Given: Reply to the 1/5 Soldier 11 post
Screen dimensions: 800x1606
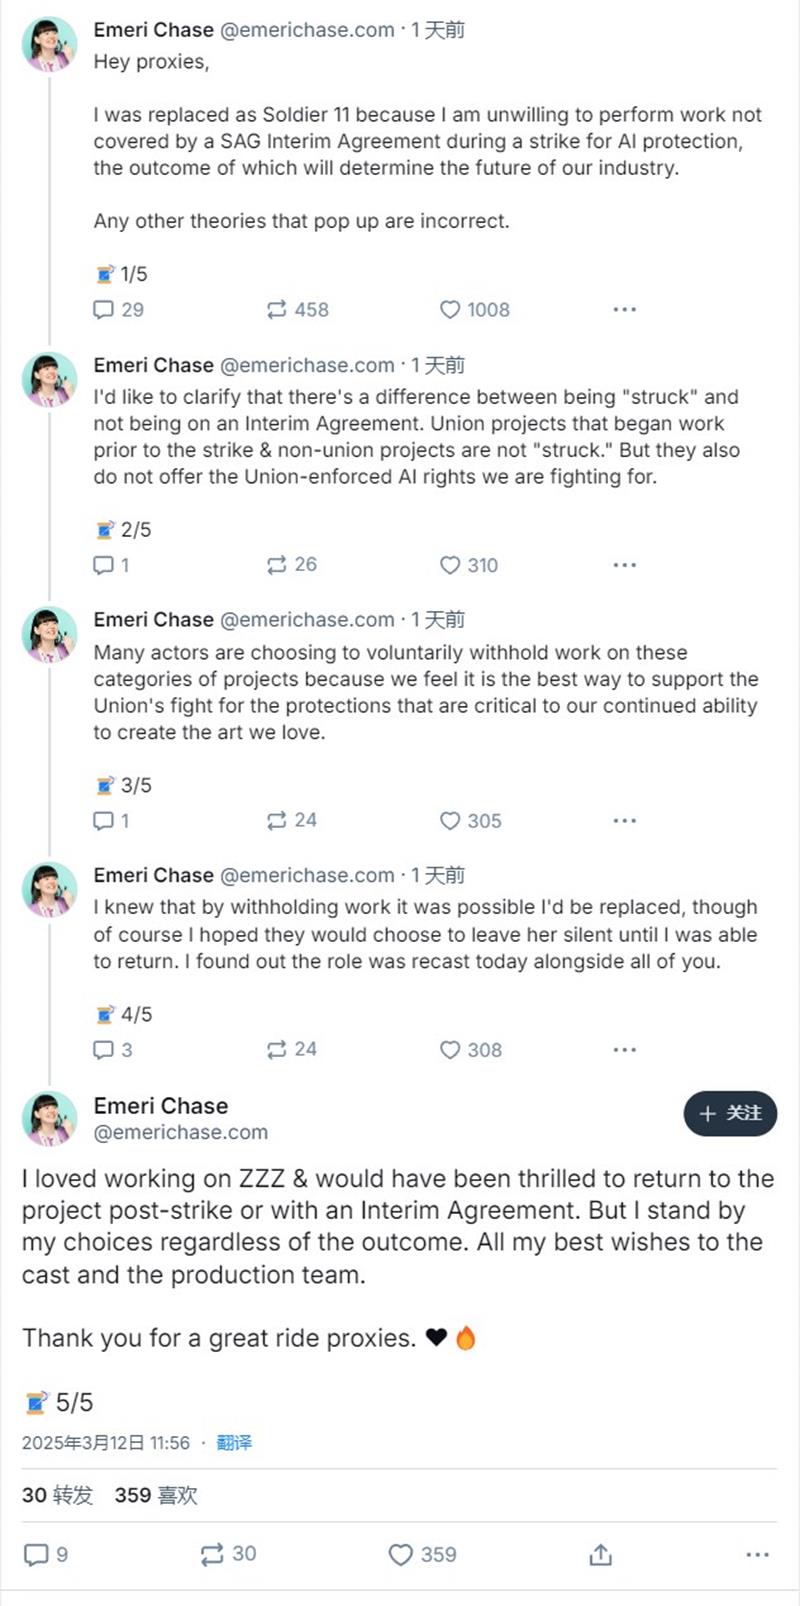Looking at the screenshot, I should pos(104,310).
